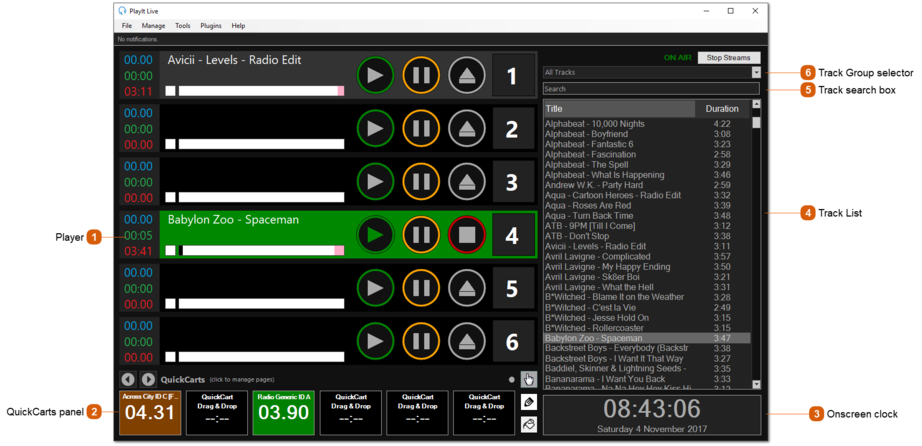The width and height of the screenshot is (922, 446).
Task: Play Avicii - Levels in player 1
Action: click(x=375, y=75)
